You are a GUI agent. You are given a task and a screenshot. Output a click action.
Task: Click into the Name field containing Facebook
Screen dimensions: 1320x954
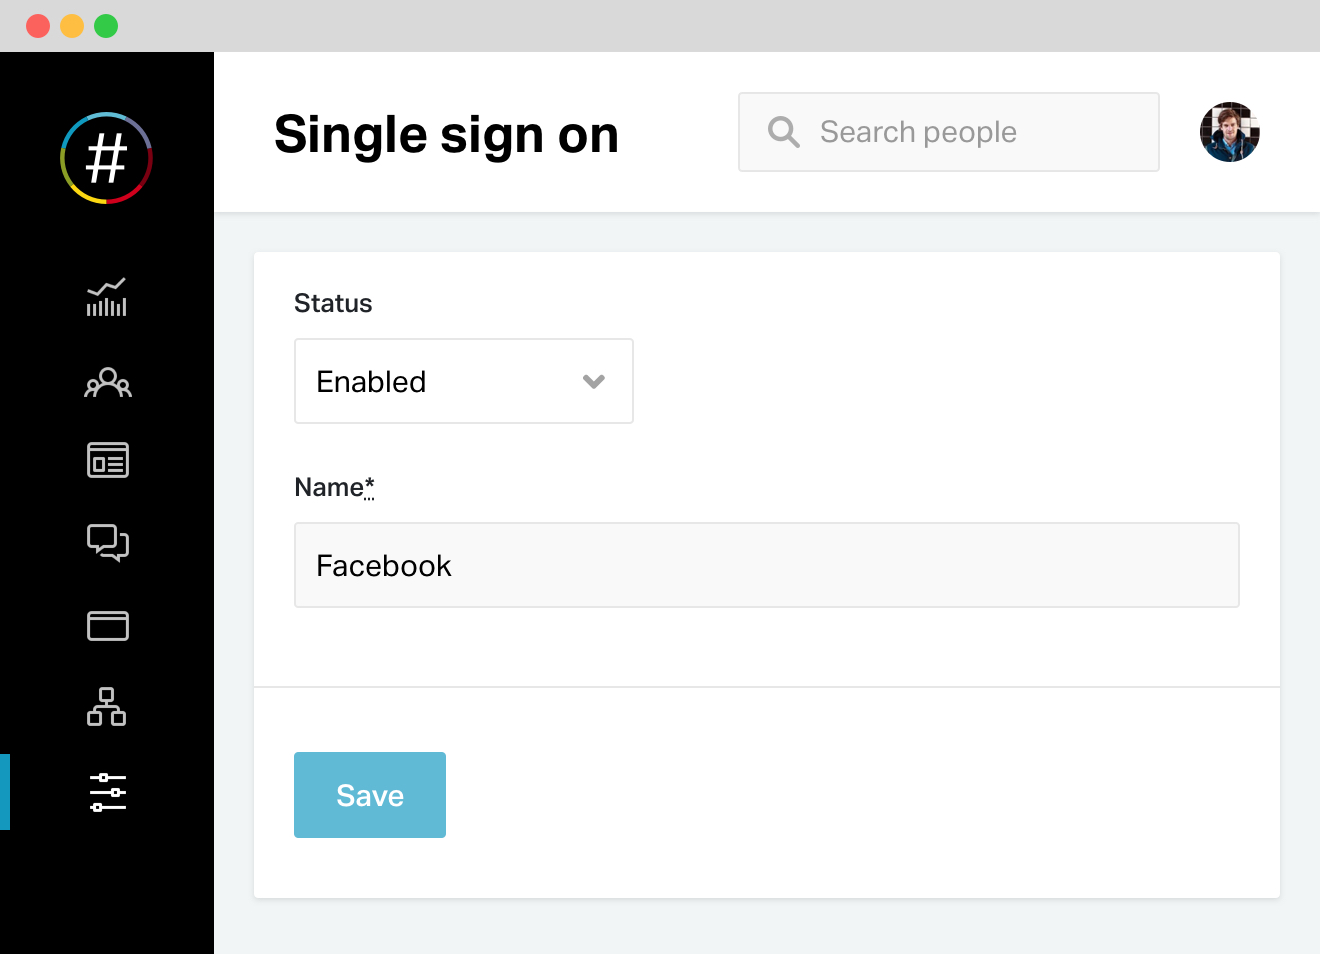(x=767, y=565)
